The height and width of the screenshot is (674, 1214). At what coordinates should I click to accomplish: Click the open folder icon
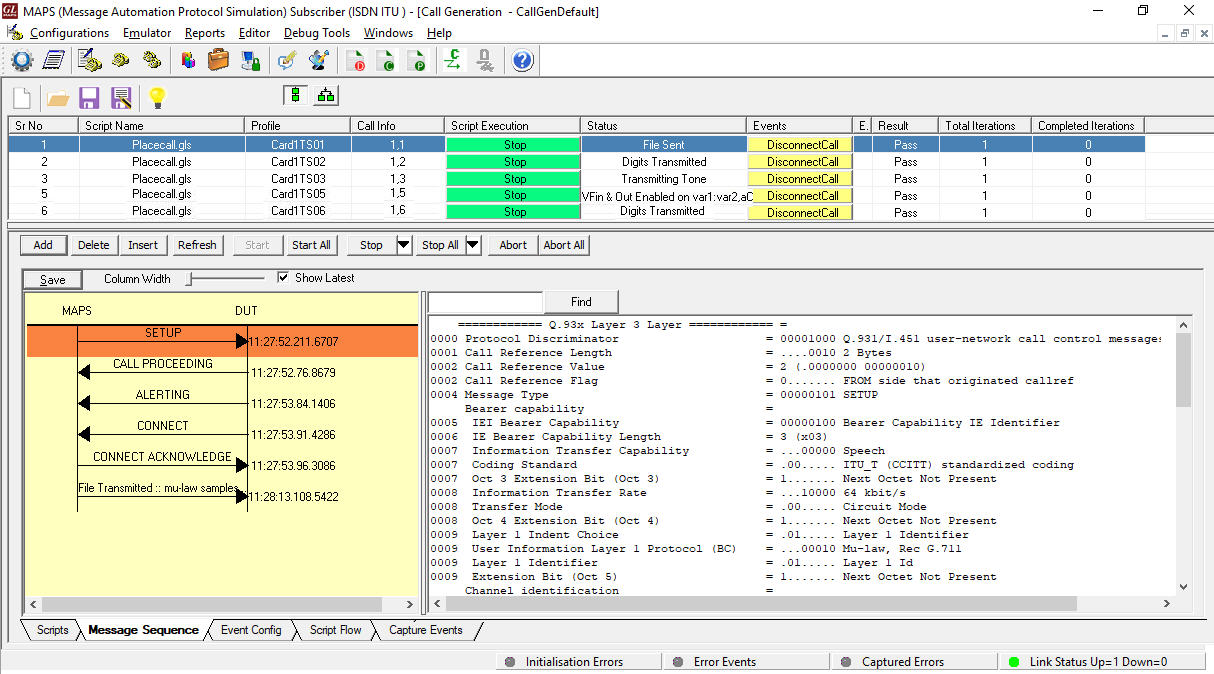click(x=58, y=98)
